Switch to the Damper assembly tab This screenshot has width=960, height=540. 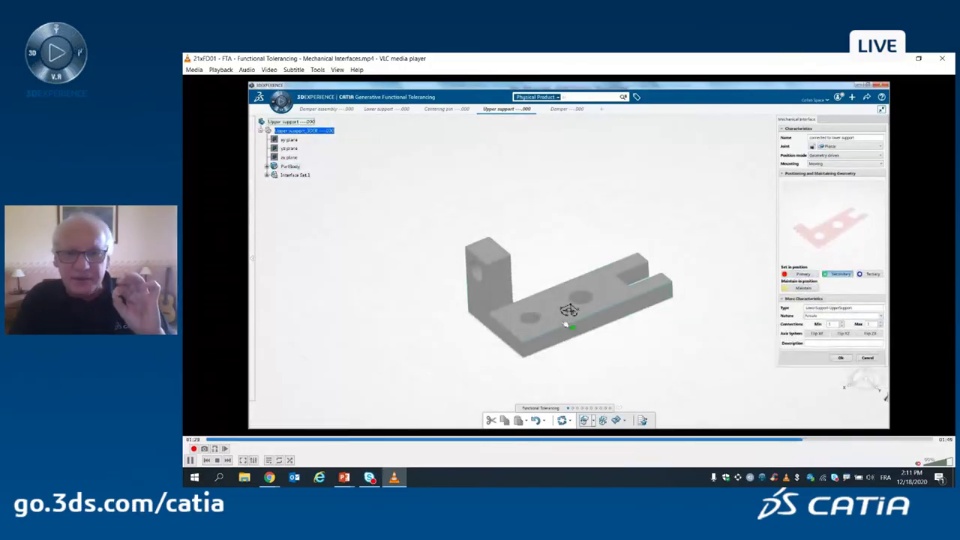pos(326,109)
